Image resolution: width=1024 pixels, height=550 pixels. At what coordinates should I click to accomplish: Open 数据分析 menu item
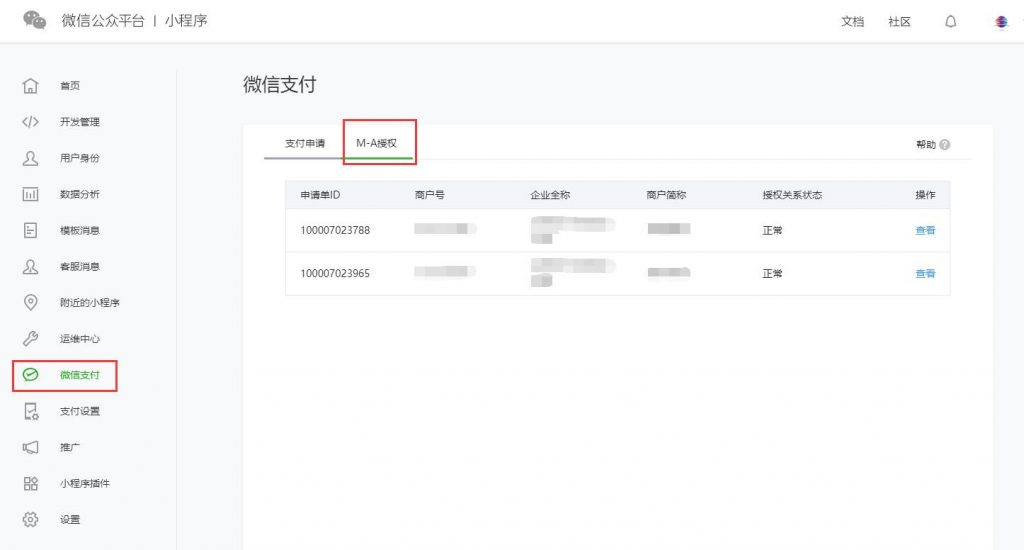click(x=80, y=194)
